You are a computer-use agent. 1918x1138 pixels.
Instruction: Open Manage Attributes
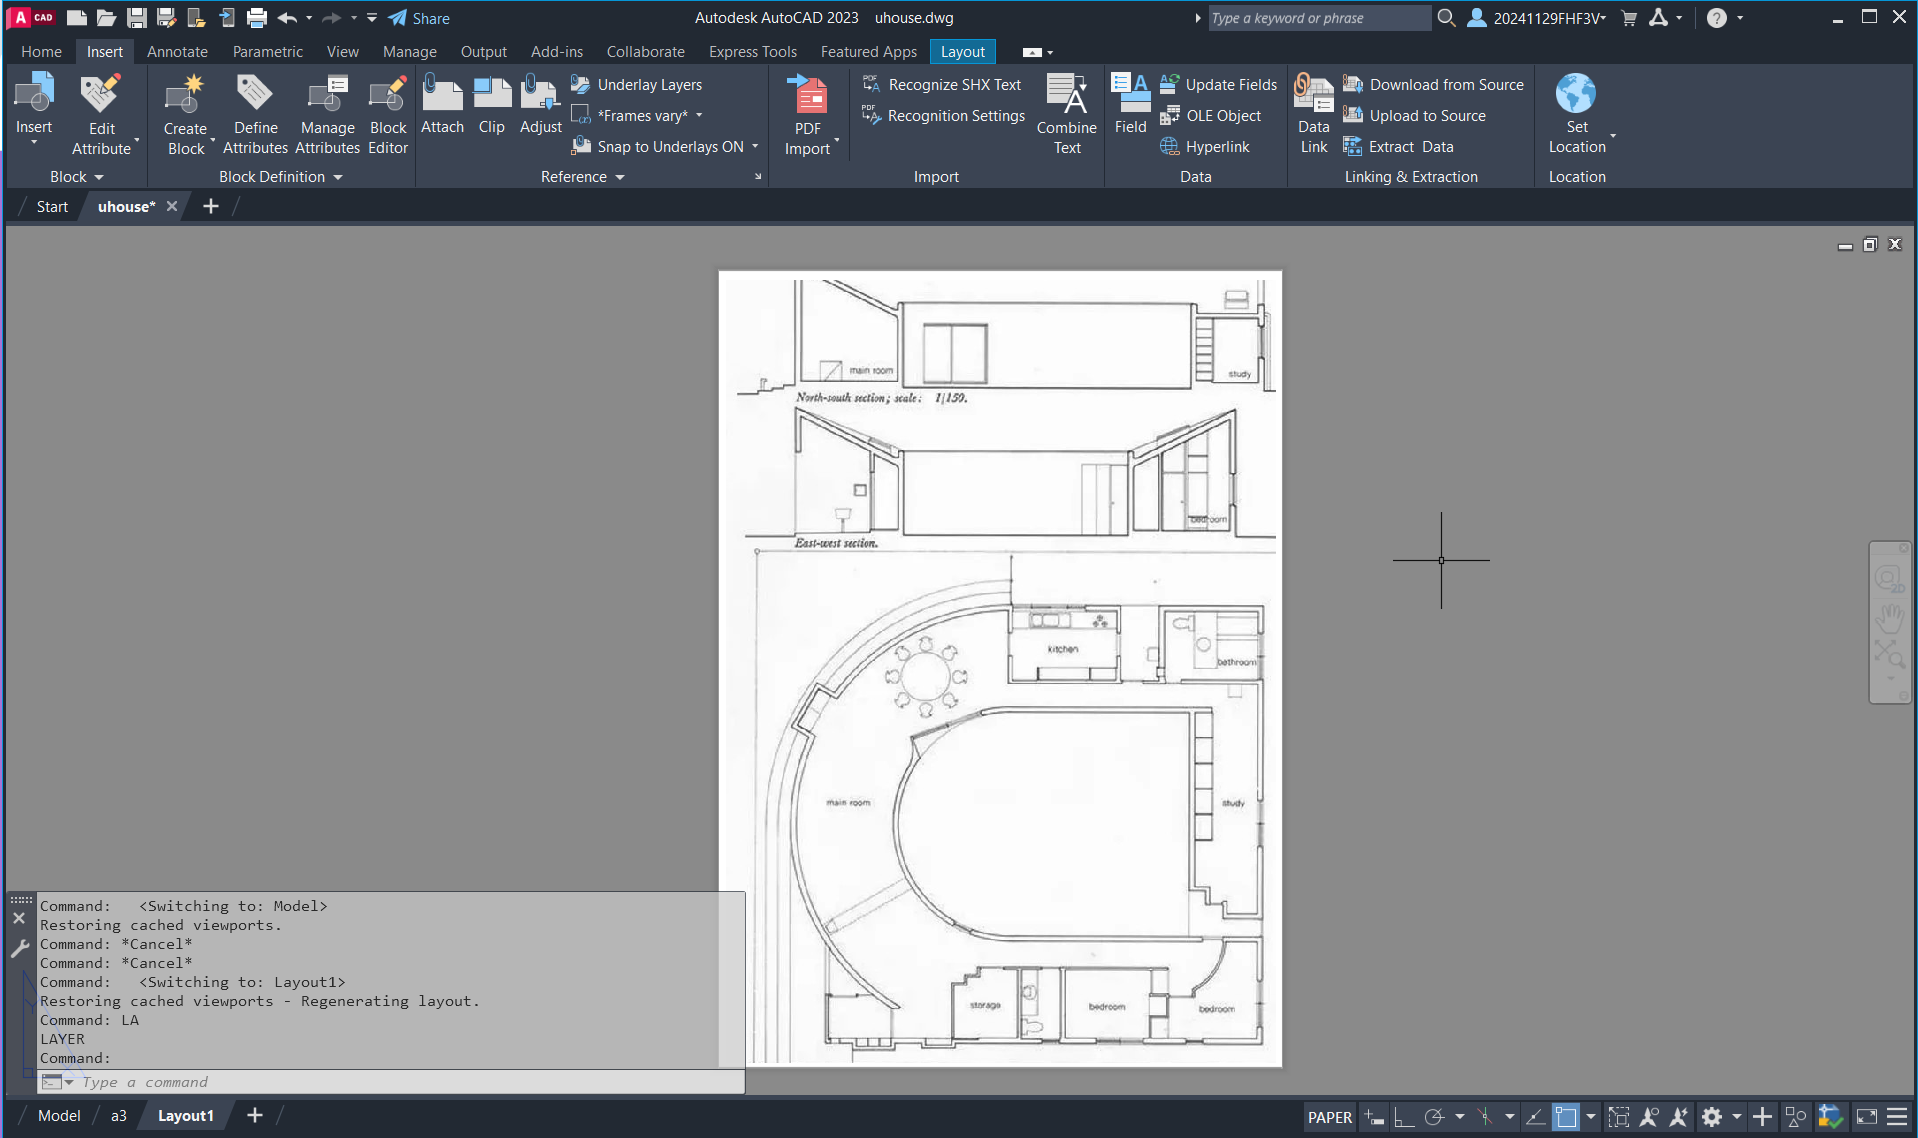click(327, 114)
